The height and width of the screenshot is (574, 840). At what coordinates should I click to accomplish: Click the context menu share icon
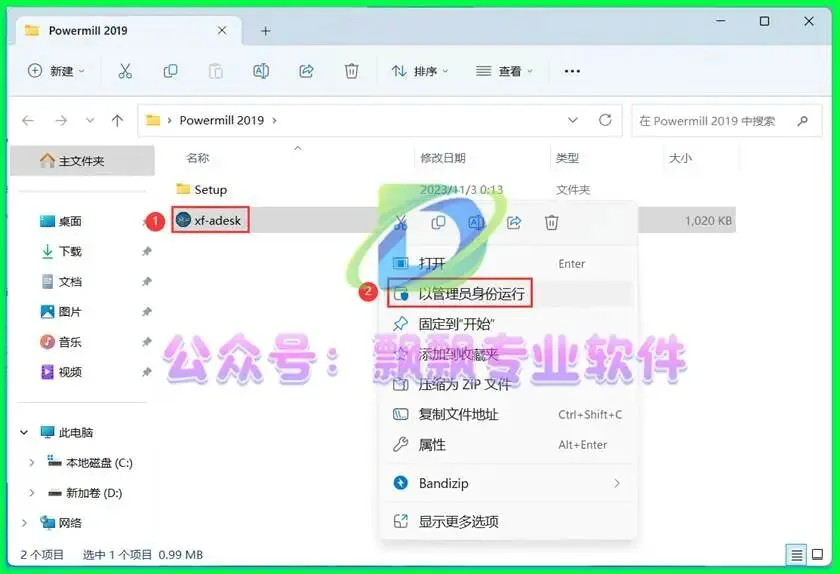point(514,222)
